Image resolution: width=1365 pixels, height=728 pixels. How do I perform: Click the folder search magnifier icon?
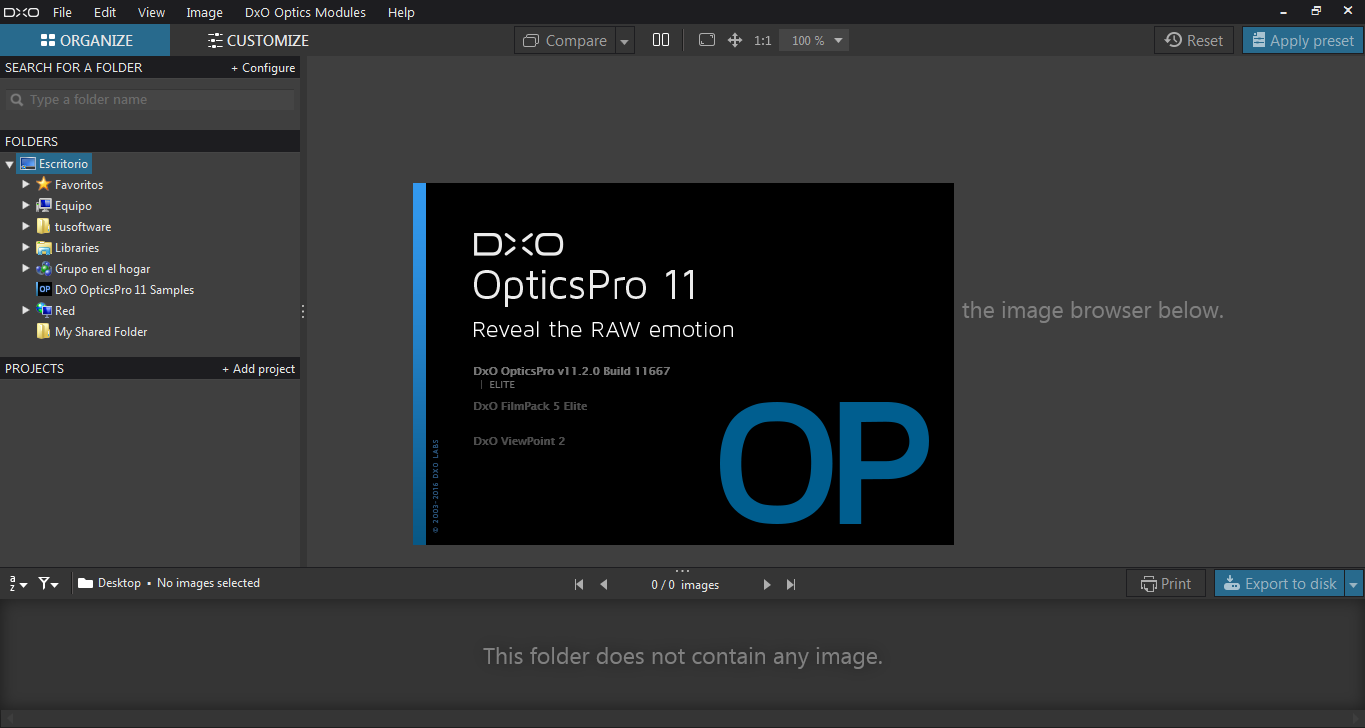click(17, 100)
